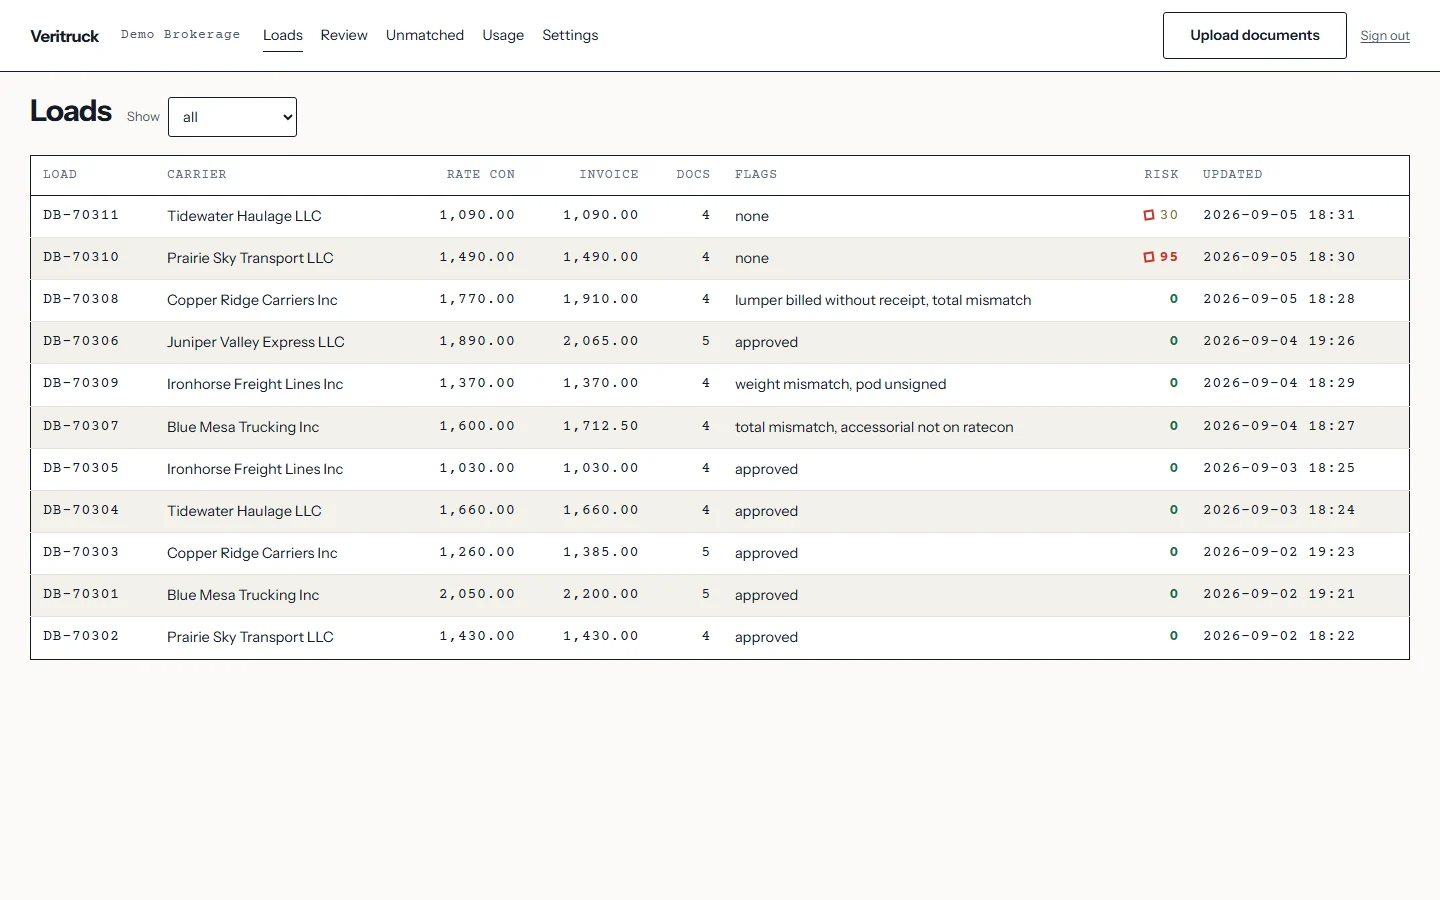Image resolution: width=1440 pixels, height=900 pixels.
Task: Click the red flag icon beside risk 95
Action: 1149,257
